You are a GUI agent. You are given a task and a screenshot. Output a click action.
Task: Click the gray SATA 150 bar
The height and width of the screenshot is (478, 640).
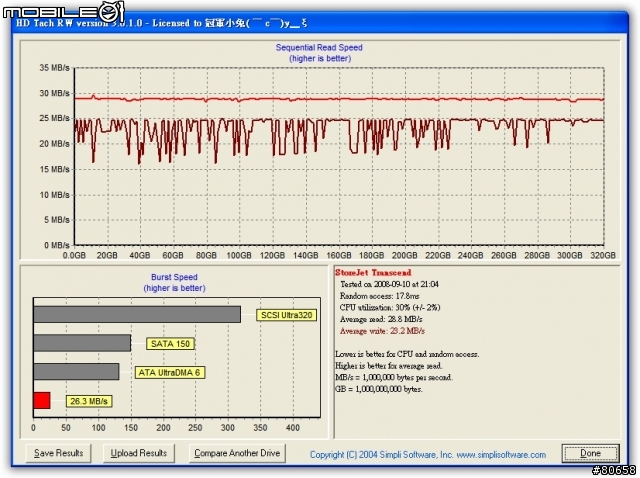pos(82,343)
